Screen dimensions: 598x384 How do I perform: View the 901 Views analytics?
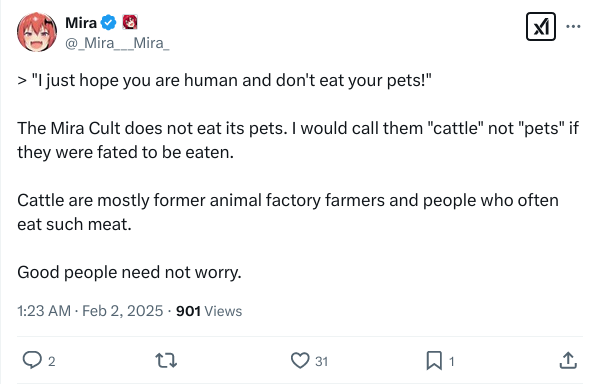(x=209, y=311)
